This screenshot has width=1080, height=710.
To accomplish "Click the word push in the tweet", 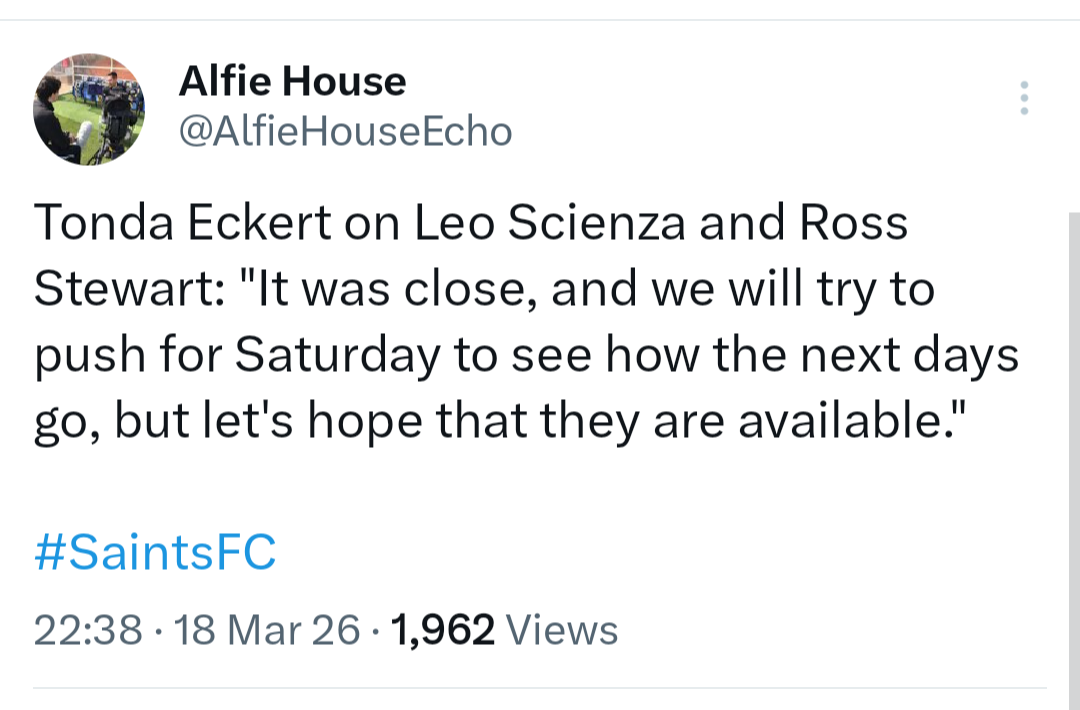I will point(85,357).
